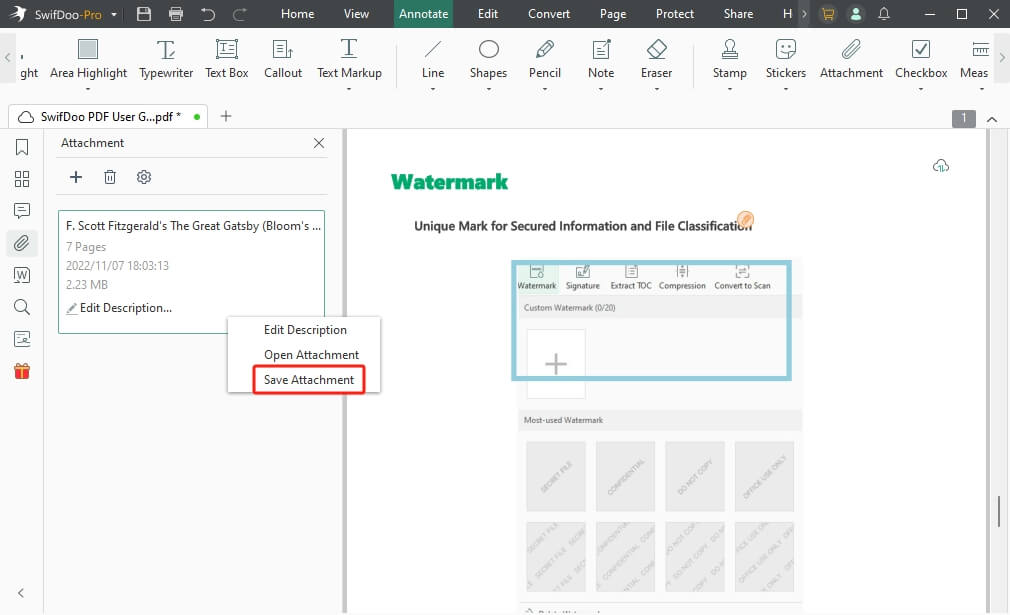The height and width of the screenshot is (615, 1010).
Task: Select the Text Markup tool
Action: pos(348,59)
